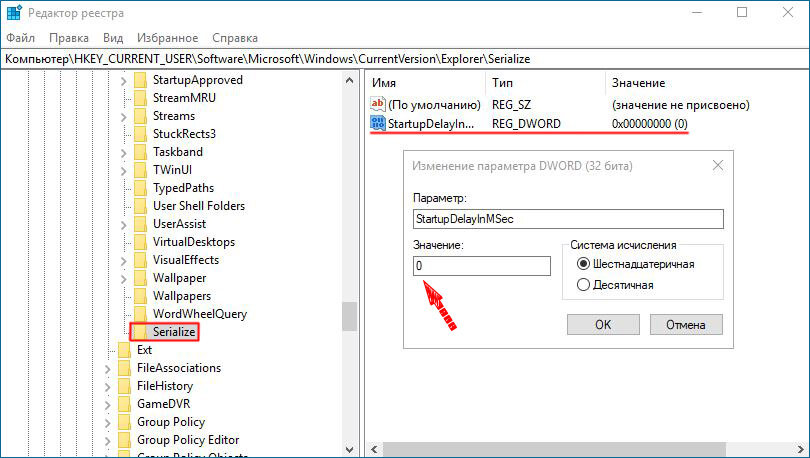This screenshot has height=458, width=810.
Task: Open the Правка menu
Action: point(69,38)
